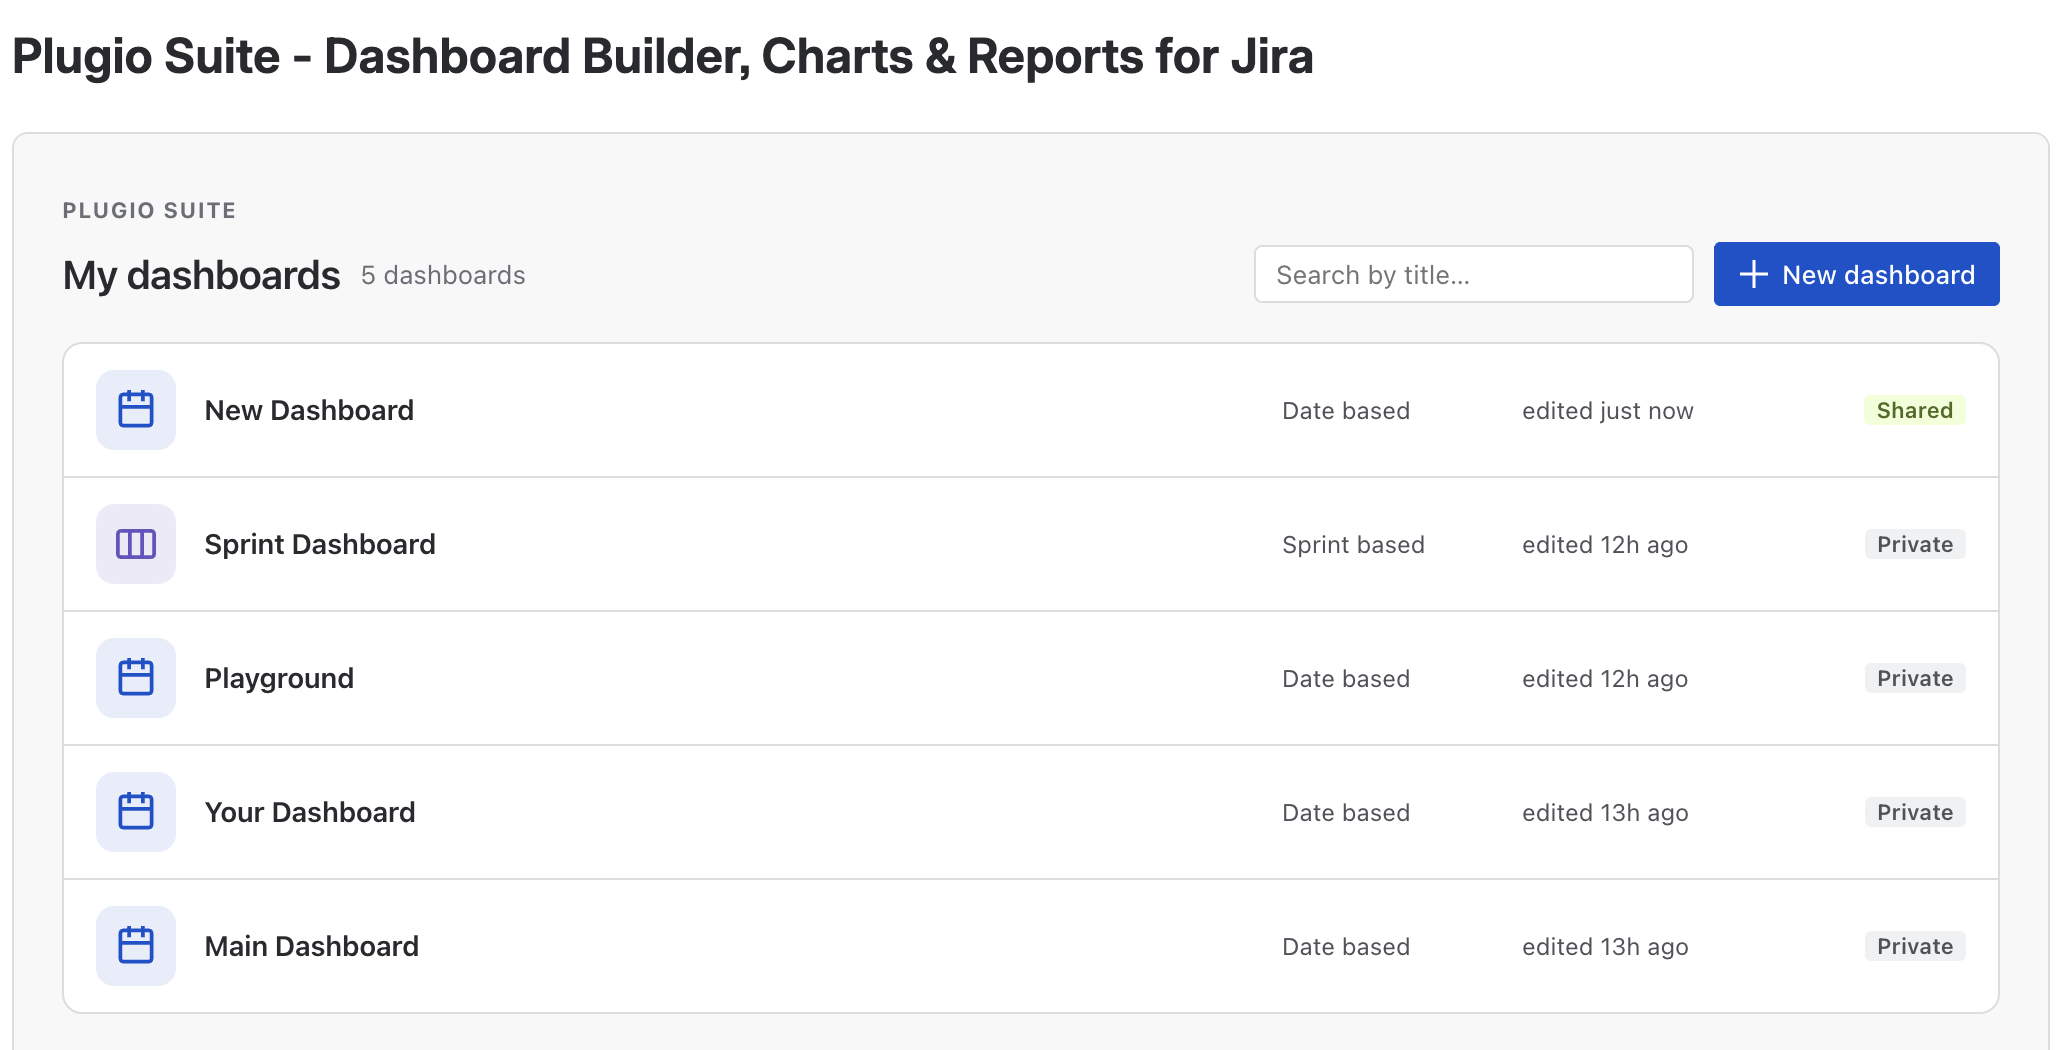
Task: Click 'Date based' on Main Dashboard row
Action: [x=1346, y=947]
